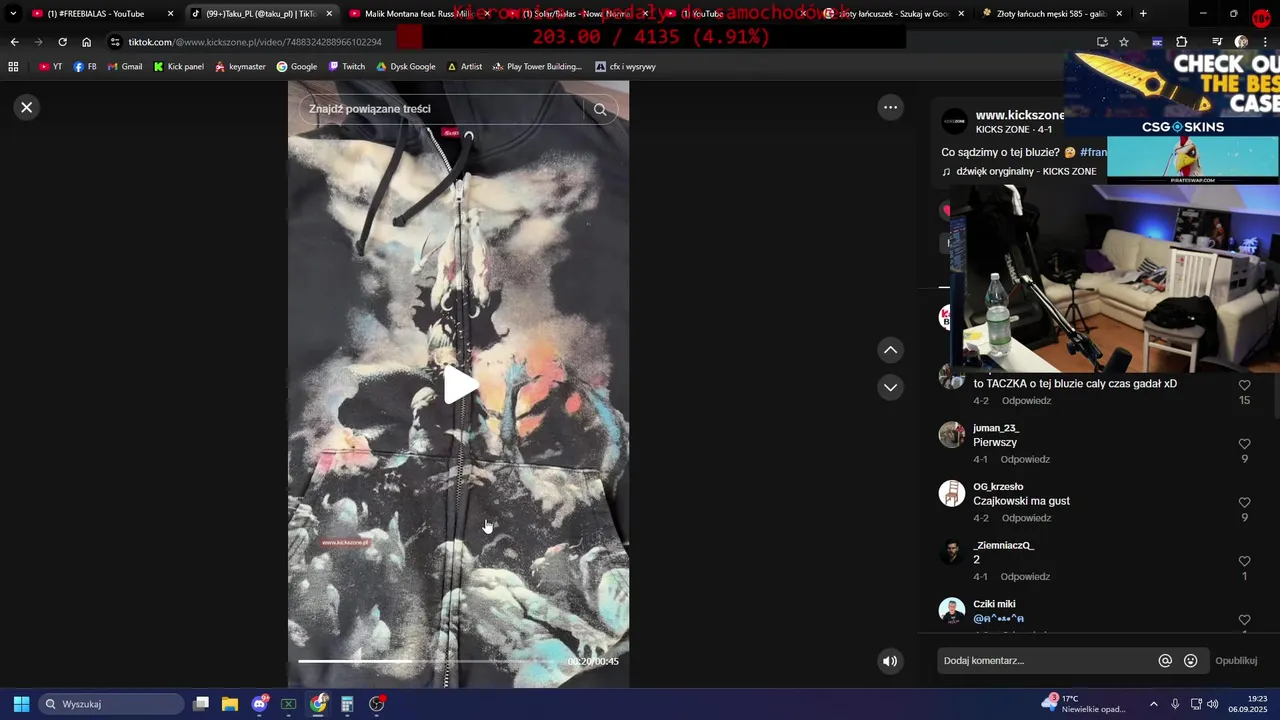
Task: Close the #FREEBIALAS YouTube tab
Action: [x=170, y=14]
